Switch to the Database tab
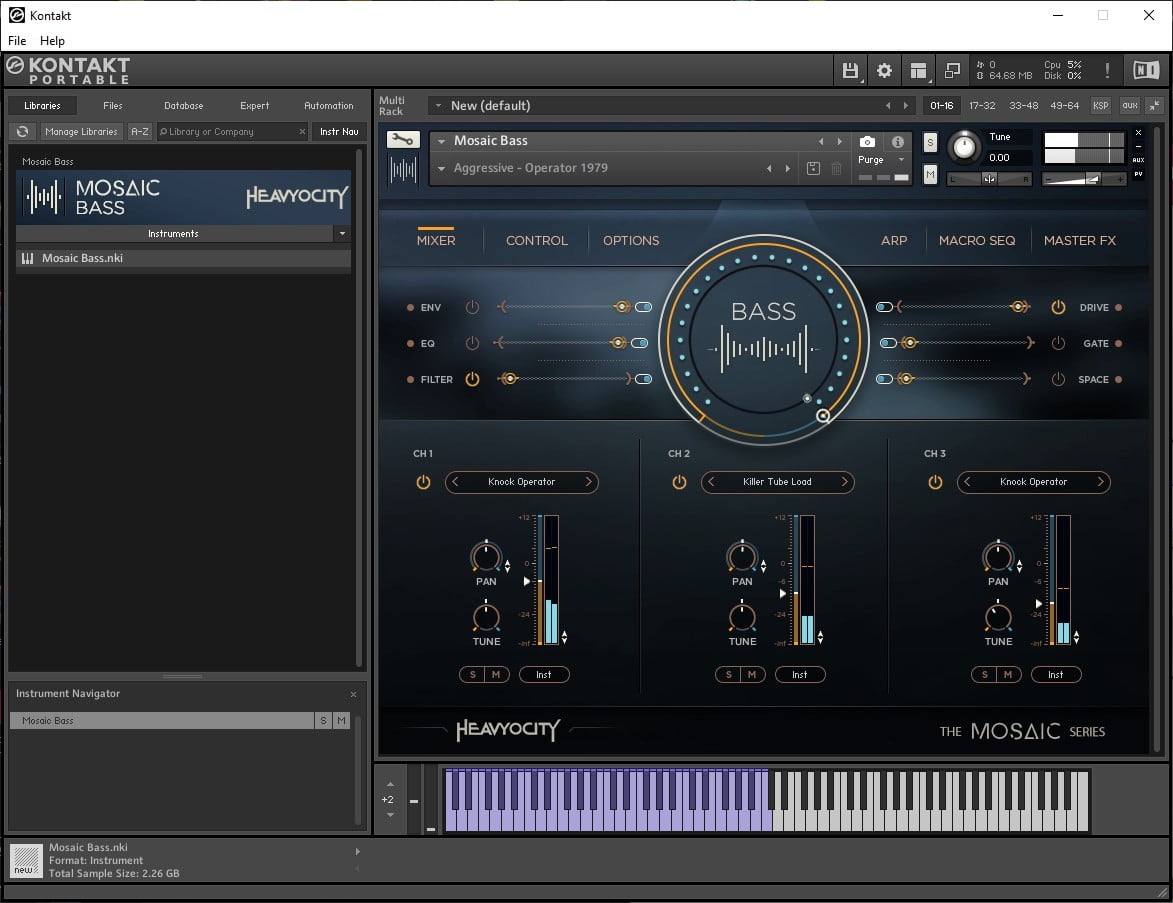 click(x=184, y=105)
